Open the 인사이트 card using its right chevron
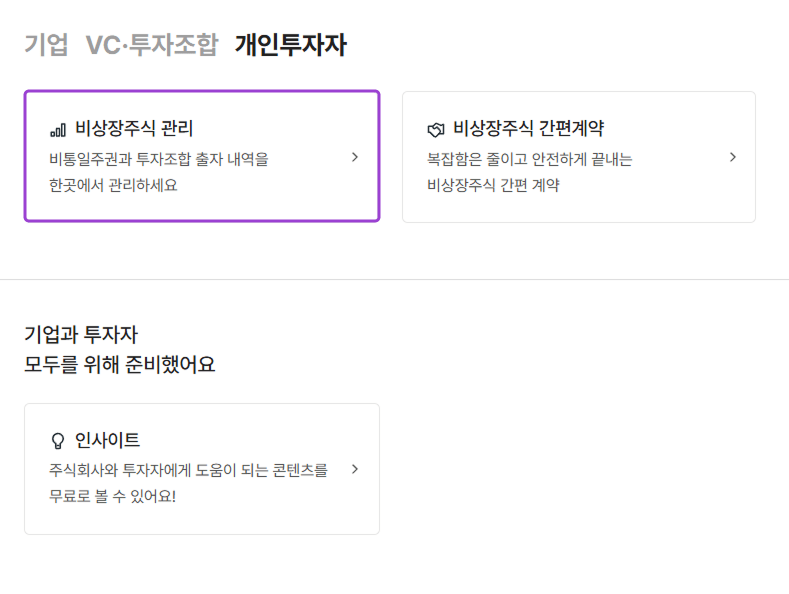The width and height of the screenshot is (789, 594). [x=355, y=469]
